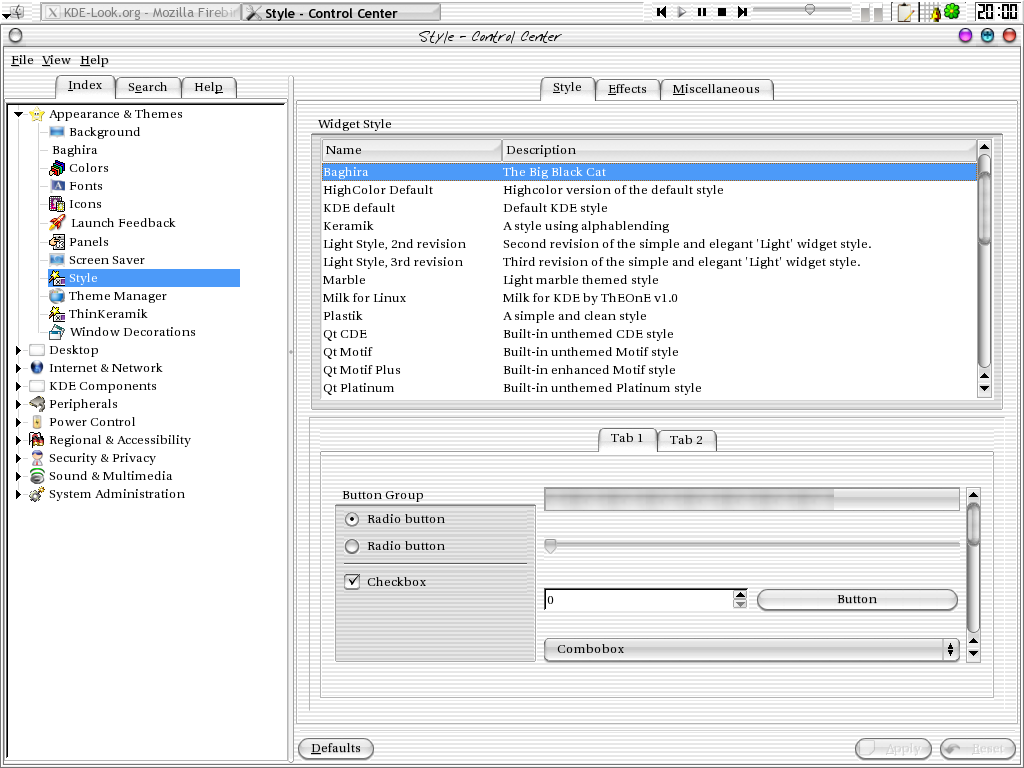Click the Appearance & Themes star icon

[37, 114]
